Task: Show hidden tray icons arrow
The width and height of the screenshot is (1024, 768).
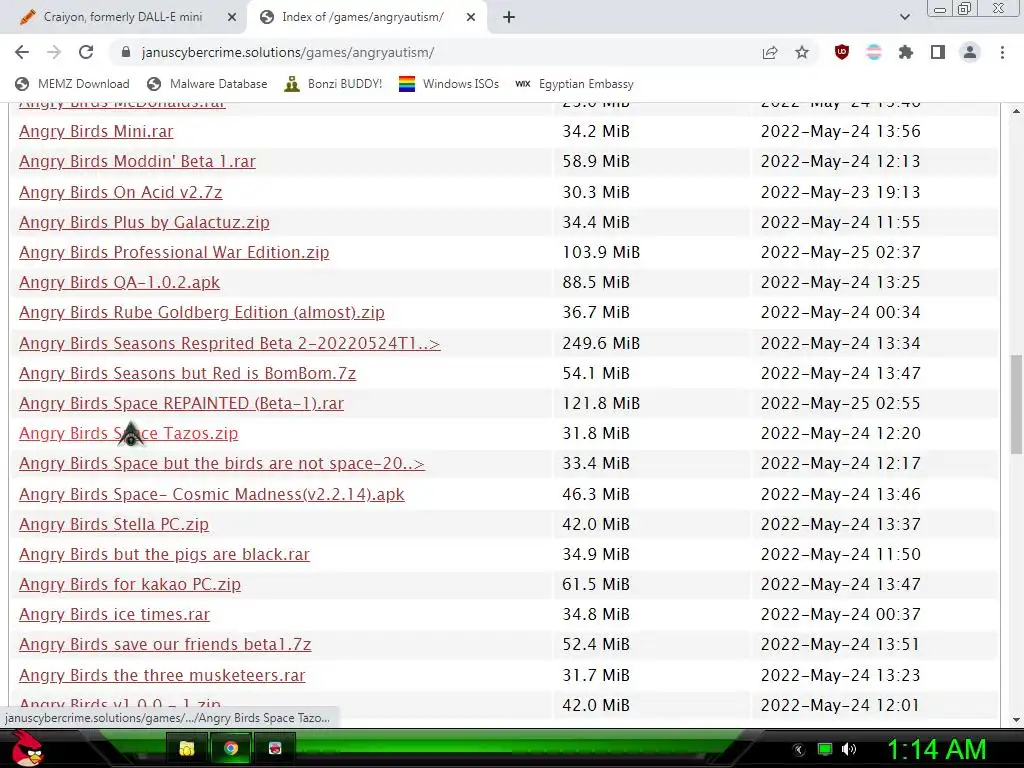Action: (x=798, y=749)
